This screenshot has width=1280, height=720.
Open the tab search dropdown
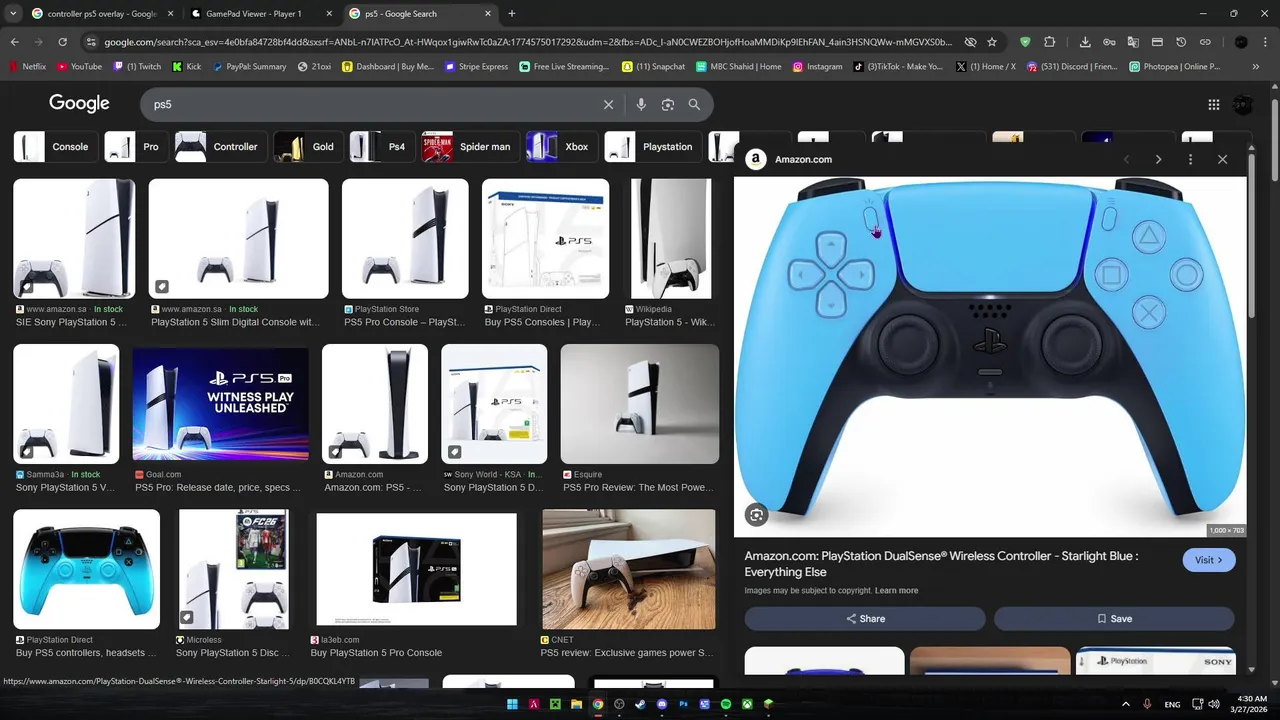pyautogui.click(x=13, y=14)
